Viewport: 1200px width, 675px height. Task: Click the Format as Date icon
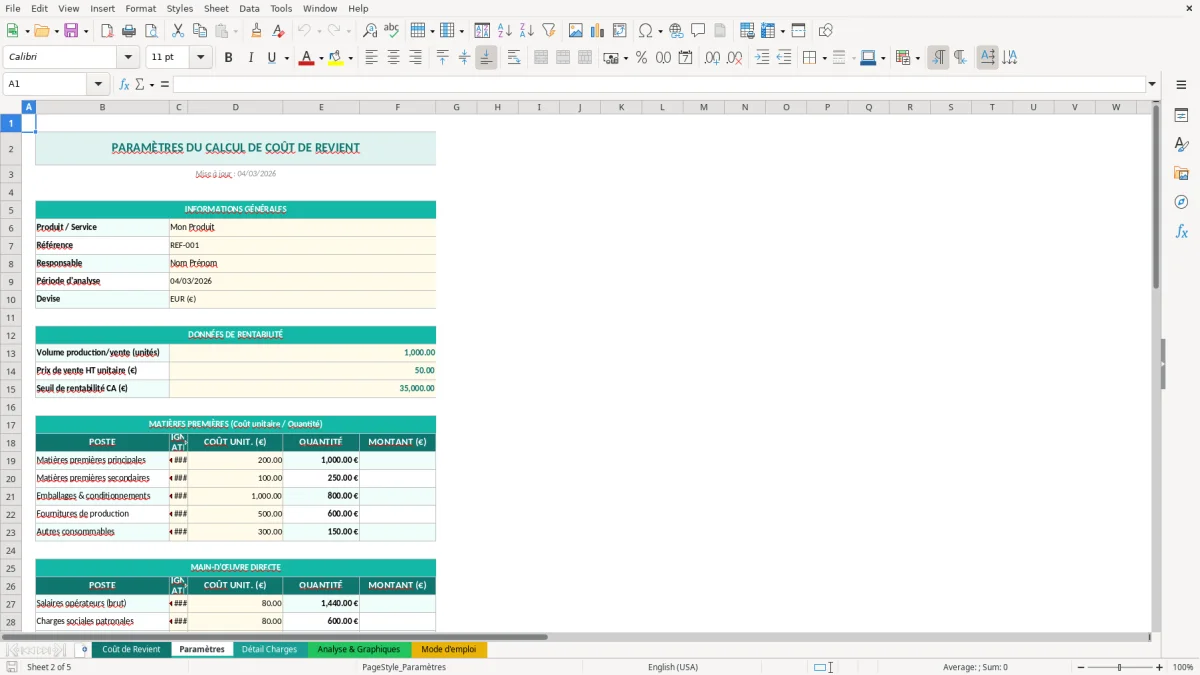coord(685,58)
